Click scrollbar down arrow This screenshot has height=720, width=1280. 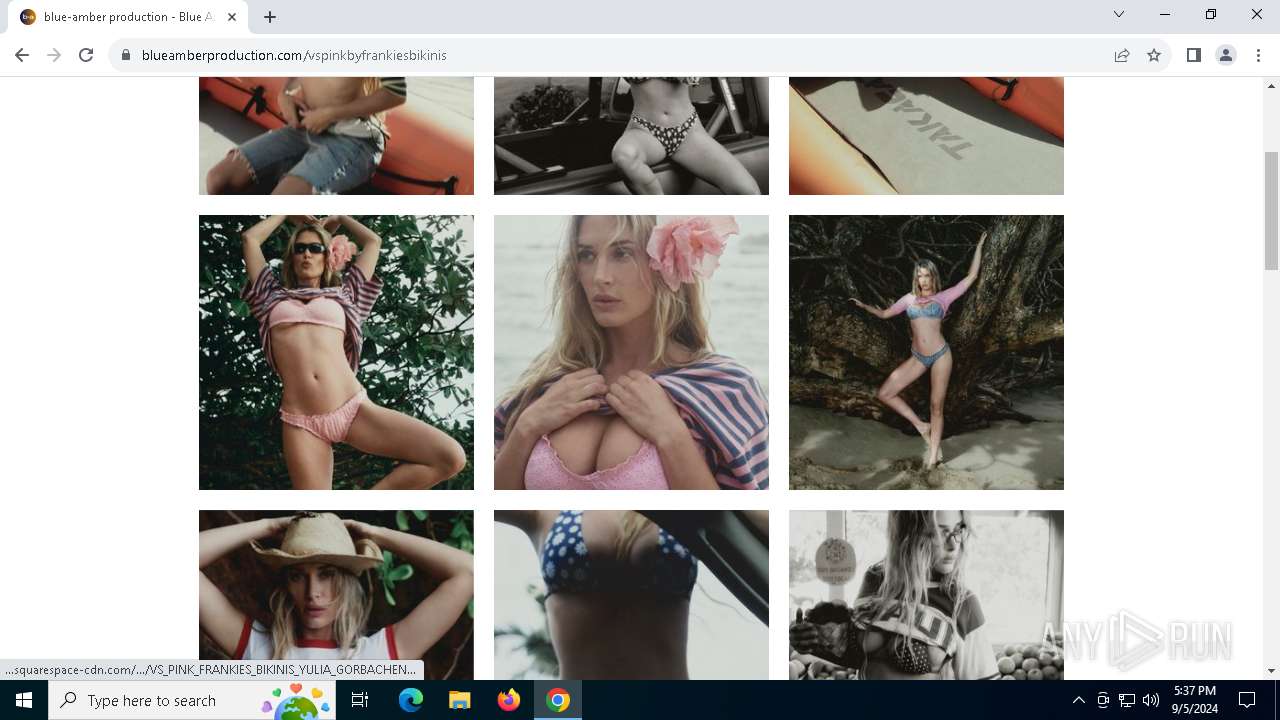point(1271,671)
